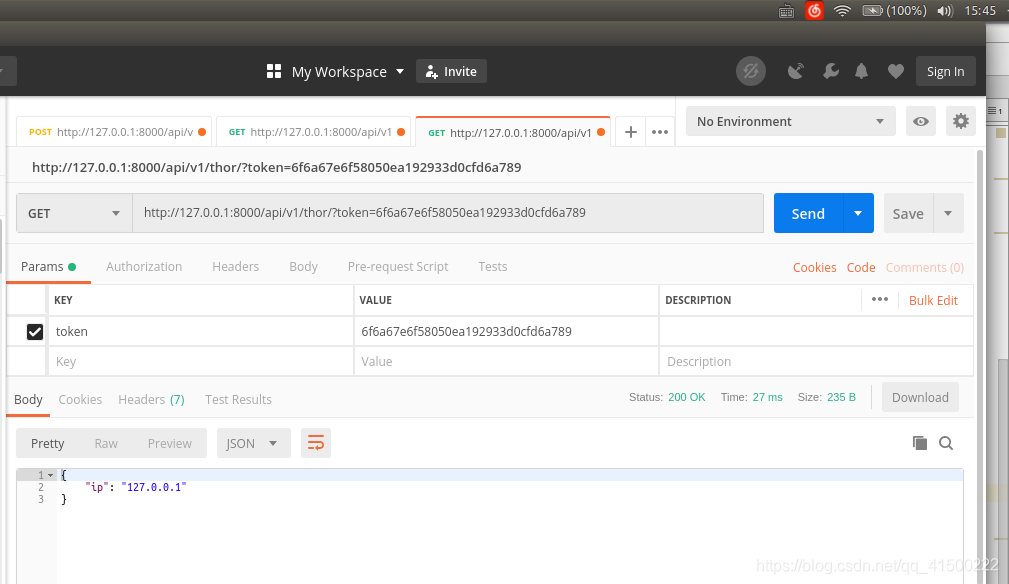Open the request Body tab
The height and width of the screenshot is (584, 1009).
click(x=303, y=266)
